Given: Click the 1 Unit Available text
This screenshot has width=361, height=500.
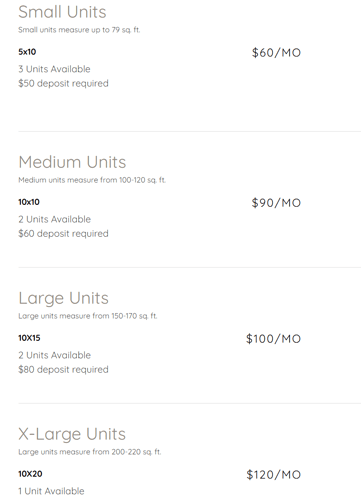Looking at the screenshot, I should pos(51,491).
